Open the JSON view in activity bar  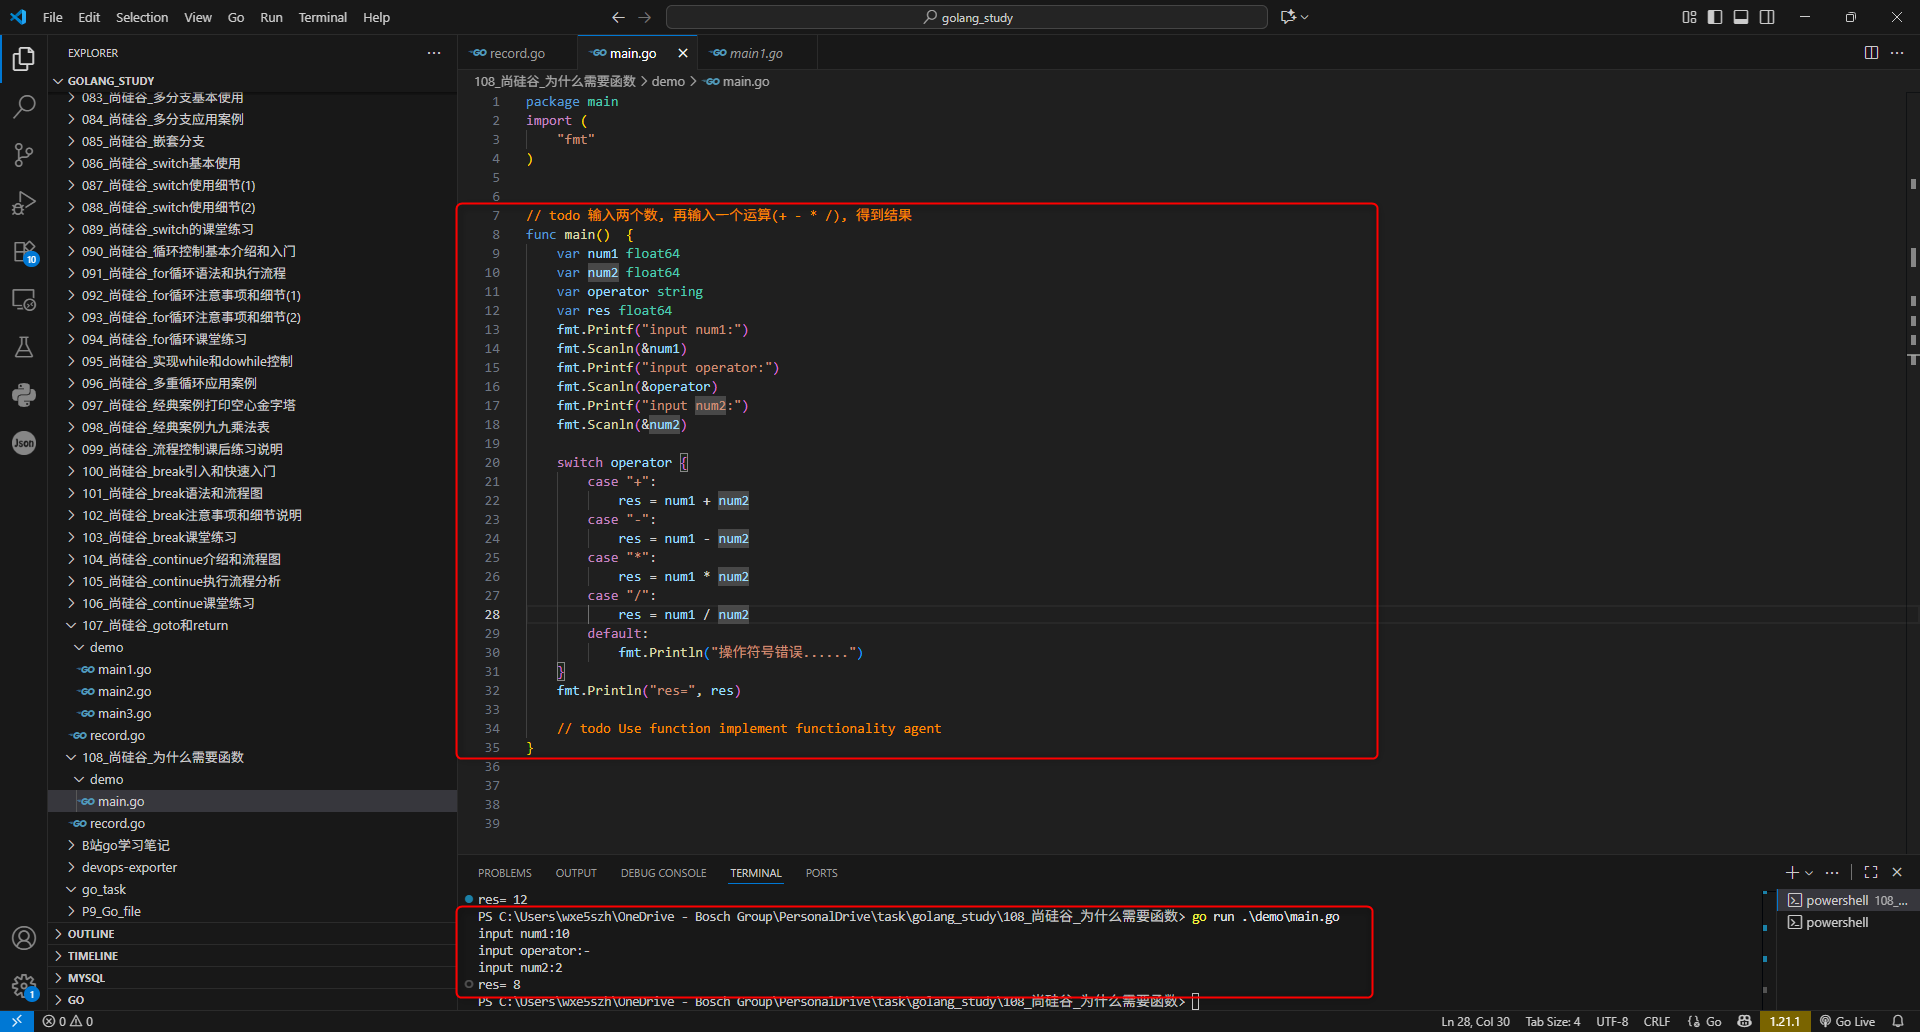point(24,443)
